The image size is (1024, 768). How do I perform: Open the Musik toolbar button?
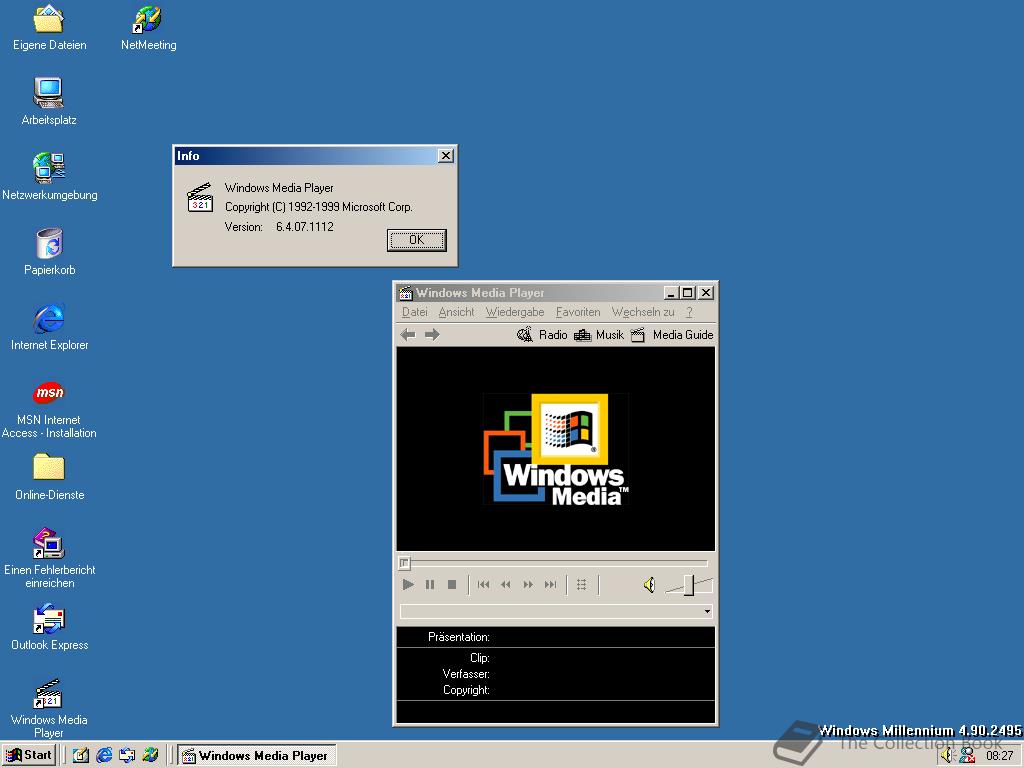(599, 334)
